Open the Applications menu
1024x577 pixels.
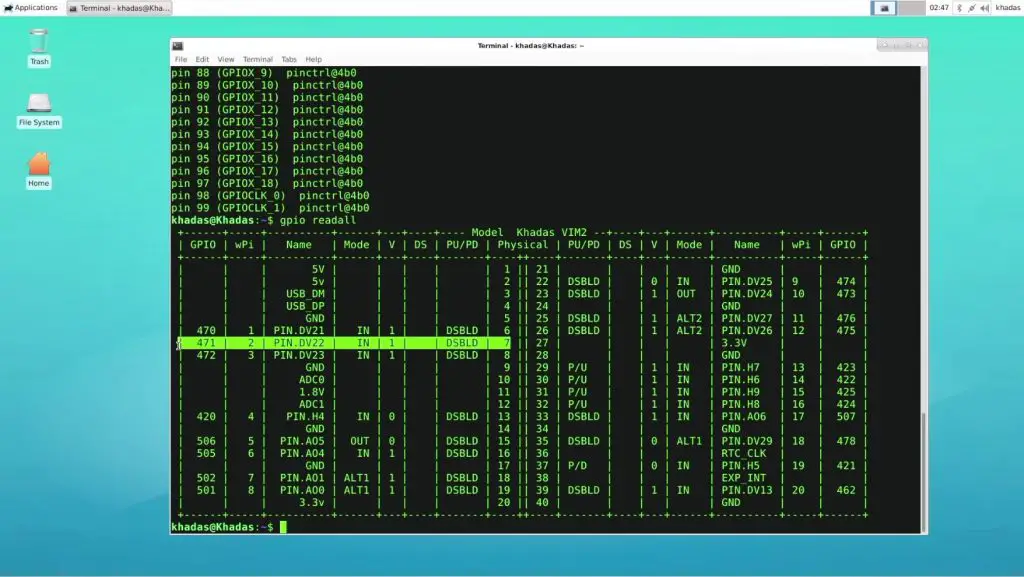(x=31, y=7)
